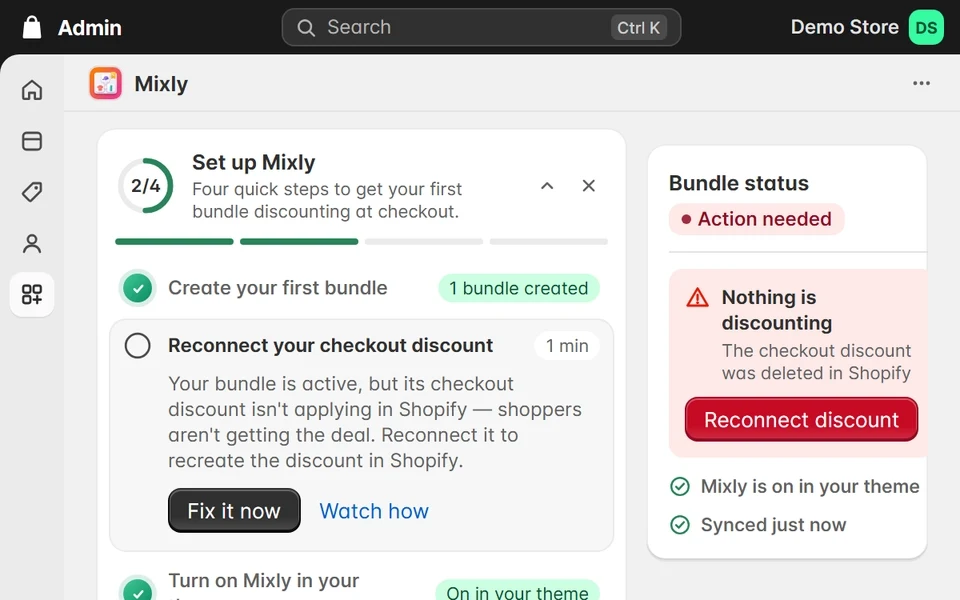
Task: Click the first green progress bar segment
Action: click(x=174, y=242)
